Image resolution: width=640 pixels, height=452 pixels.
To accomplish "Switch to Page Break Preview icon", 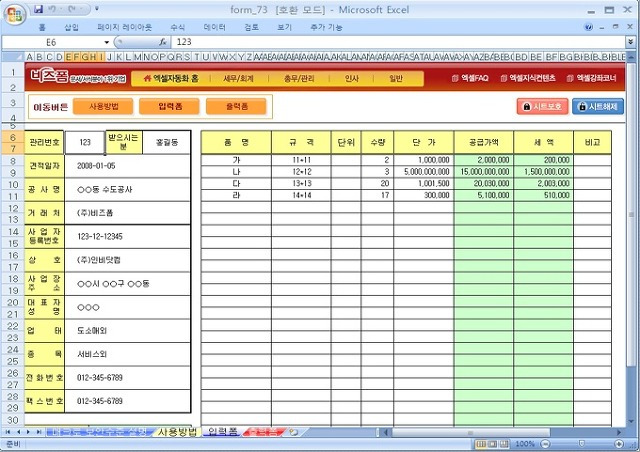I will (x=504, y=444).
